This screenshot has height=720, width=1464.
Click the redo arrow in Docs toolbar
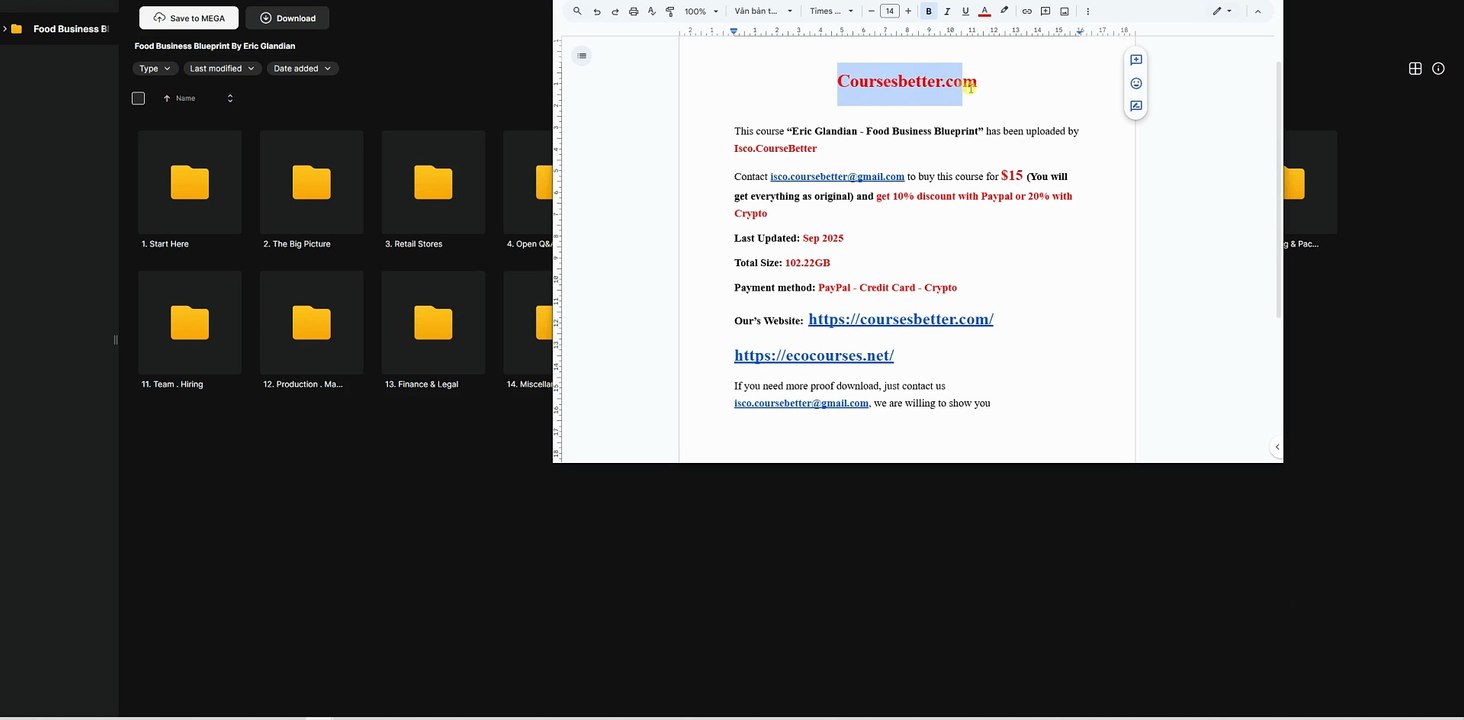coord(615,11)
